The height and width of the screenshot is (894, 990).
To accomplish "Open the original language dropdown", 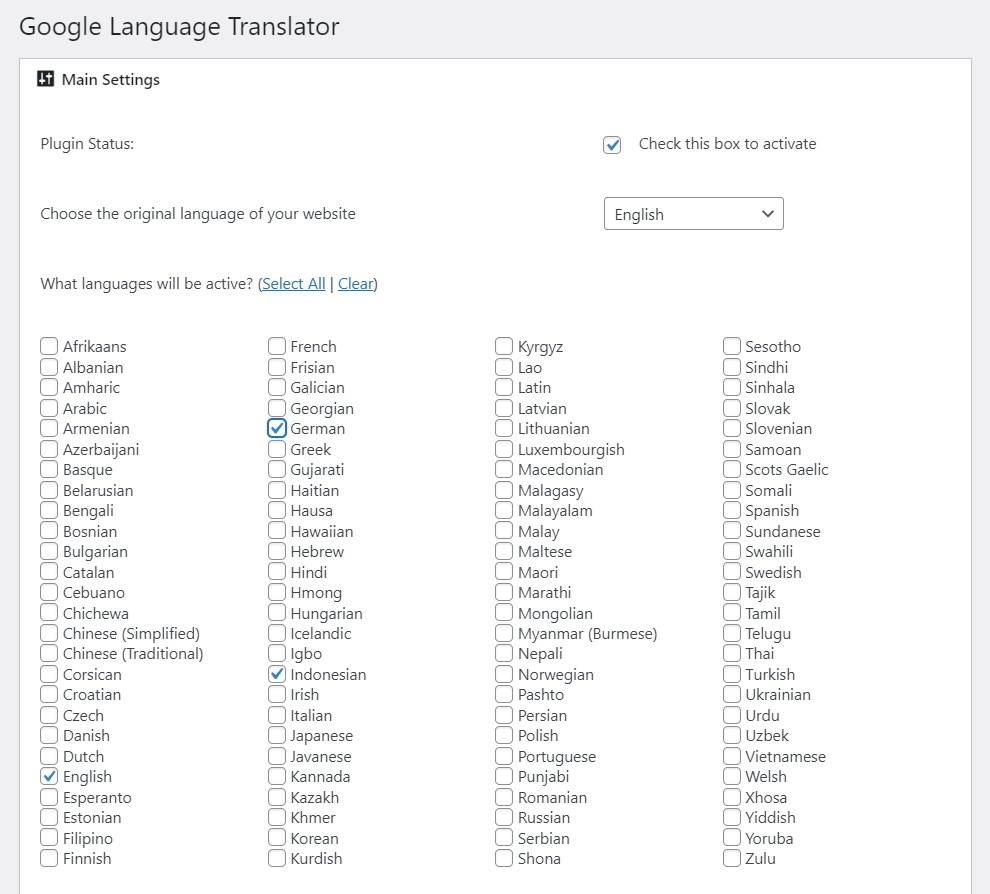I will (693, 214).
